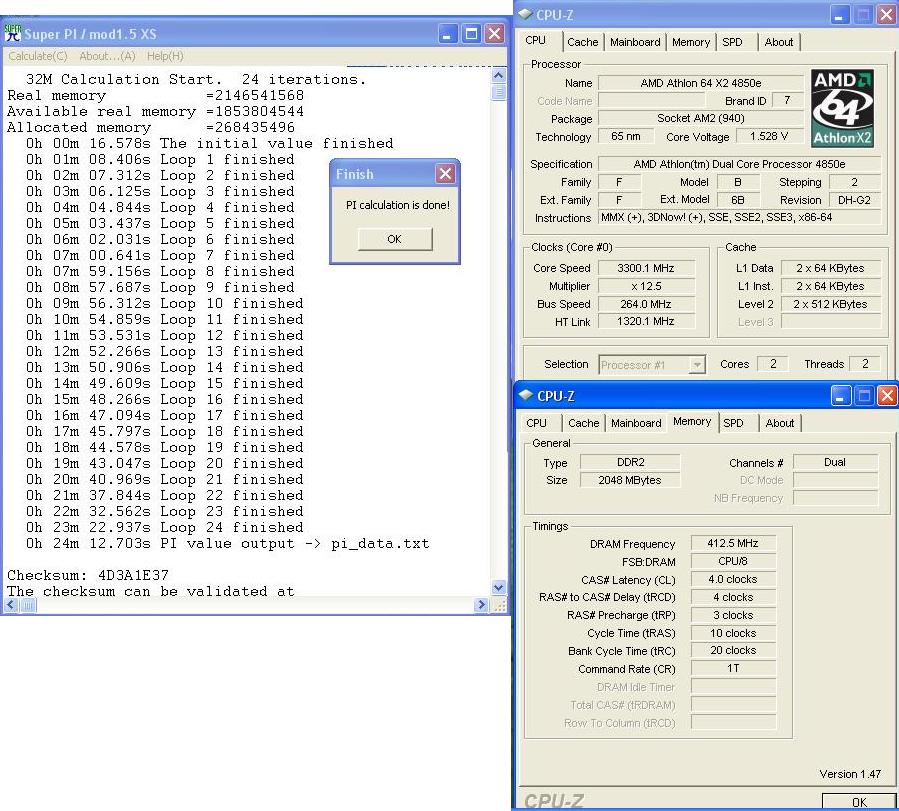Click the processor Name field AMD Athlon 64 X2 4850e

pyautogui.click(x=701, y=83)
